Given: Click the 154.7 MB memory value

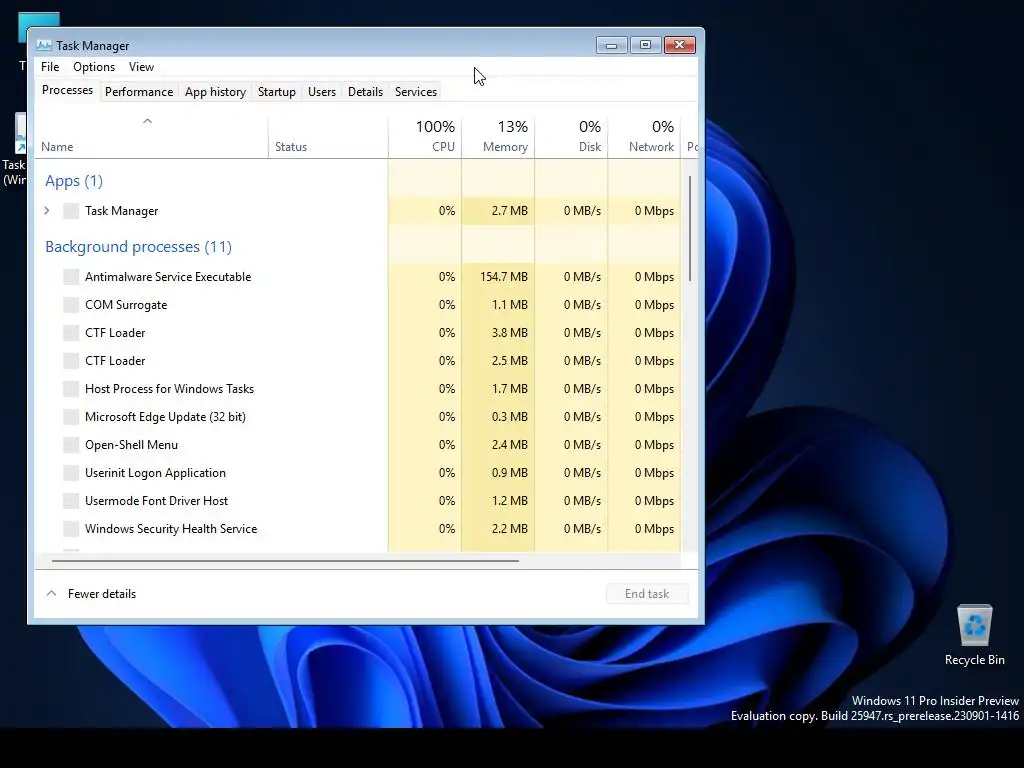Looking at the screenshot, I should [x=504, y=277].
